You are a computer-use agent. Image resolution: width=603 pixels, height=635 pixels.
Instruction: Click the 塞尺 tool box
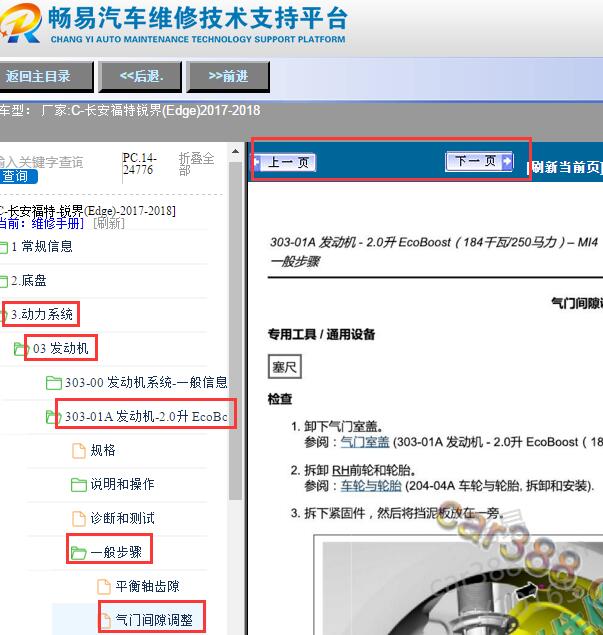[285, 367]
